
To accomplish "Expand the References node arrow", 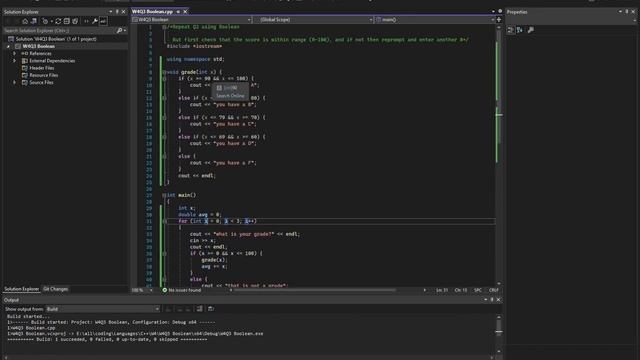I will pyautogui.click(x=15, y=53).
